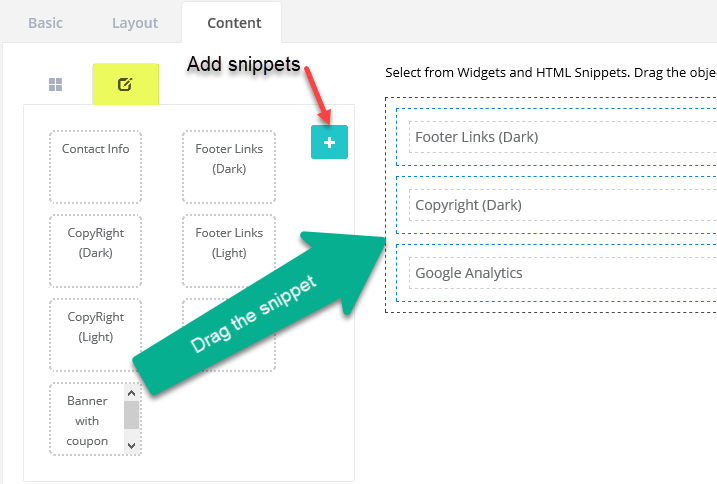Select placed Google Analytics block
717x484 pixels.
pyautogui.click(x=562, y=273)
